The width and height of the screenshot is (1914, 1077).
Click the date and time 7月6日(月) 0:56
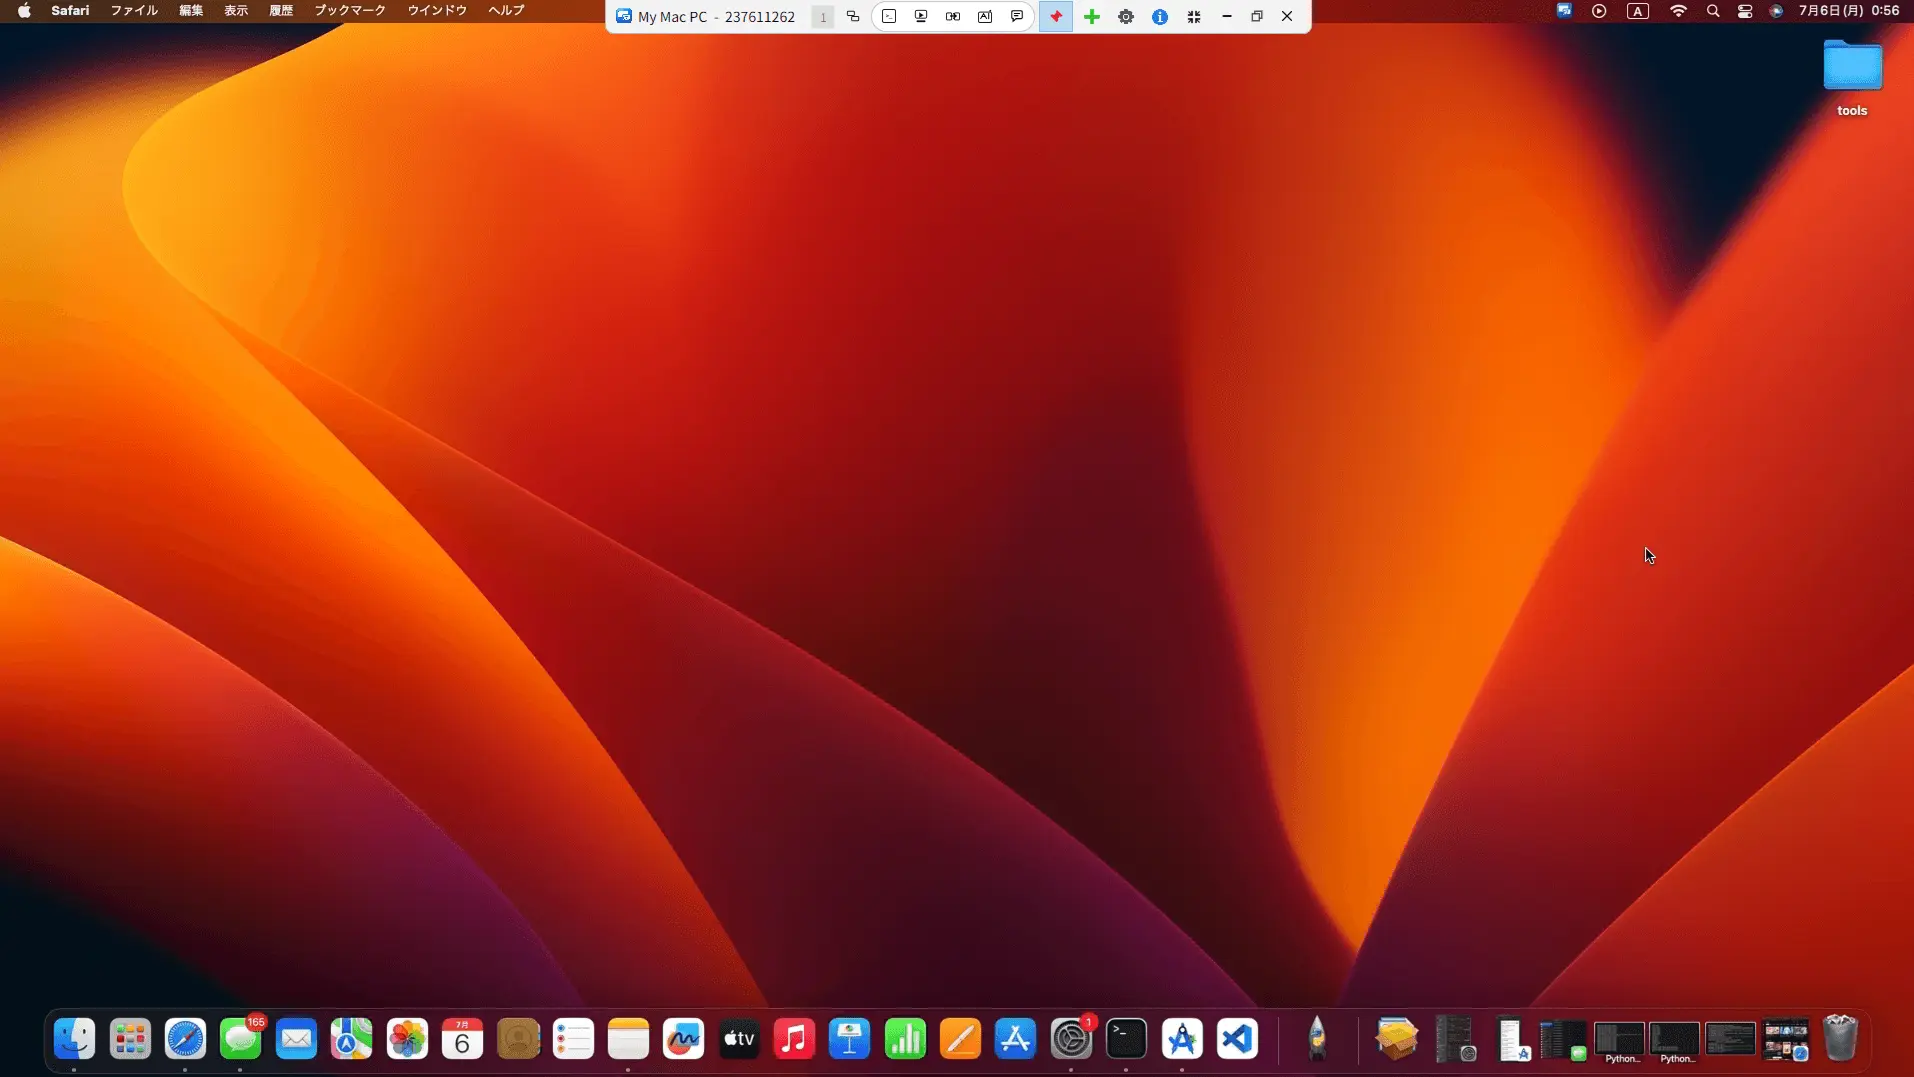coord(1849,11)
